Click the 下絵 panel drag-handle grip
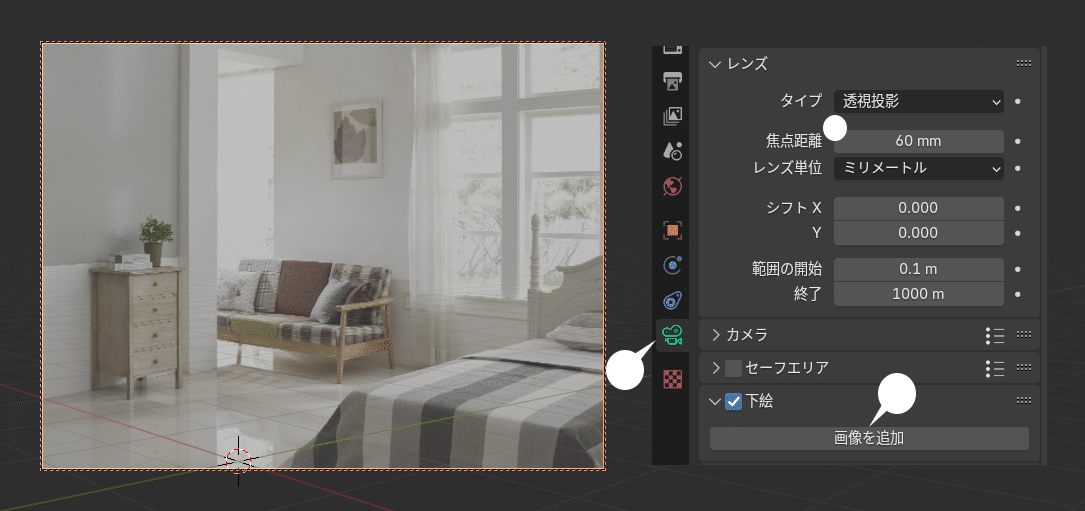This screenshot has width=1085, height=511. point(1024,401)
